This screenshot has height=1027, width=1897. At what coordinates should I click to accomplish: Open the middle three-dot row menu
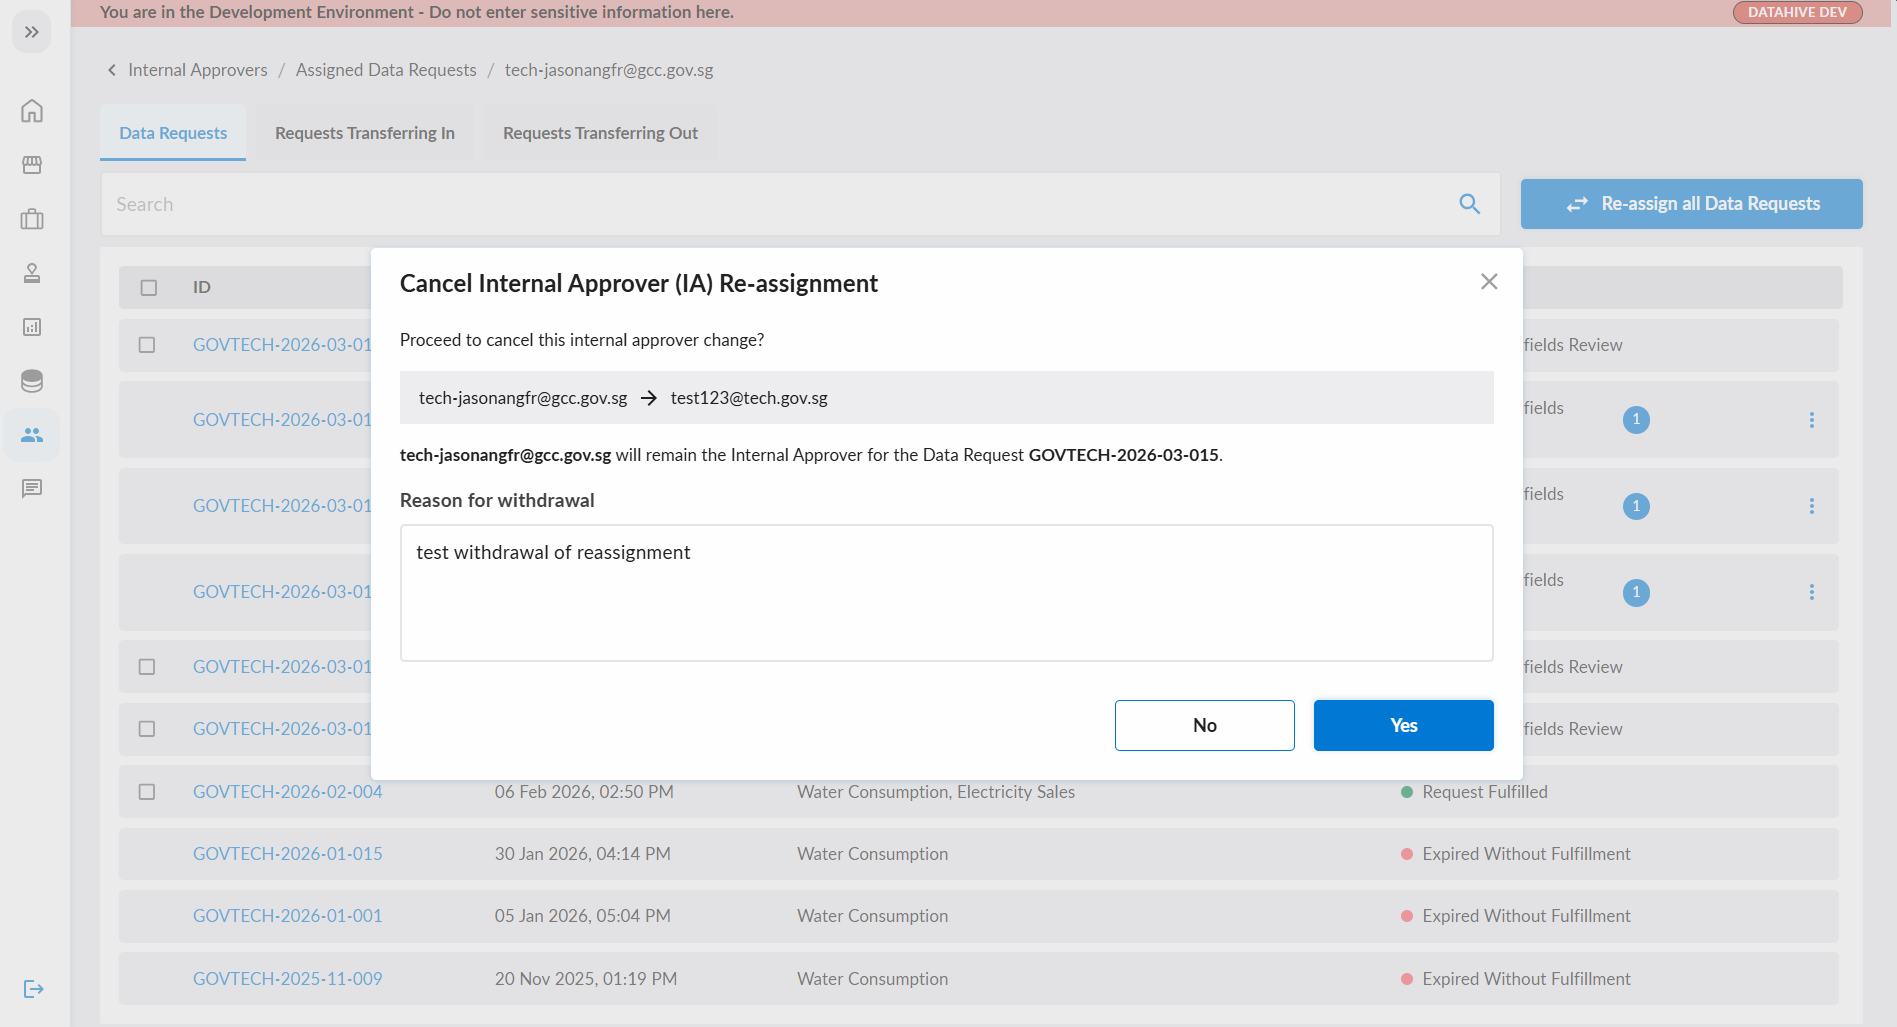point(1811,506)
